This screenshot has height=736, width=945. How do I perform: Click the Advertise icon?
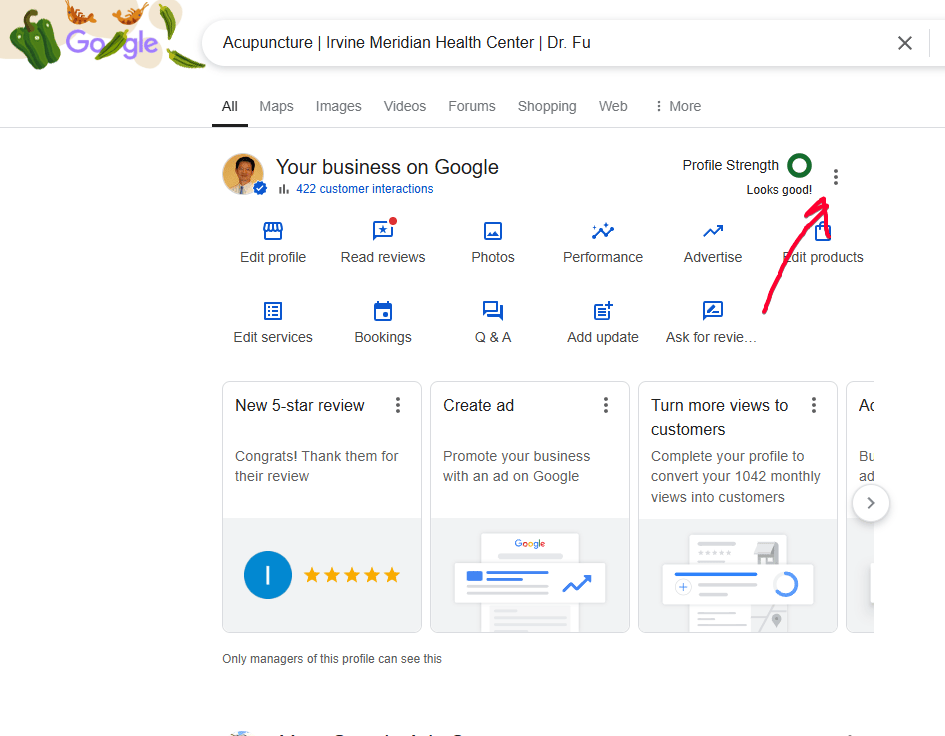[712, 231]
